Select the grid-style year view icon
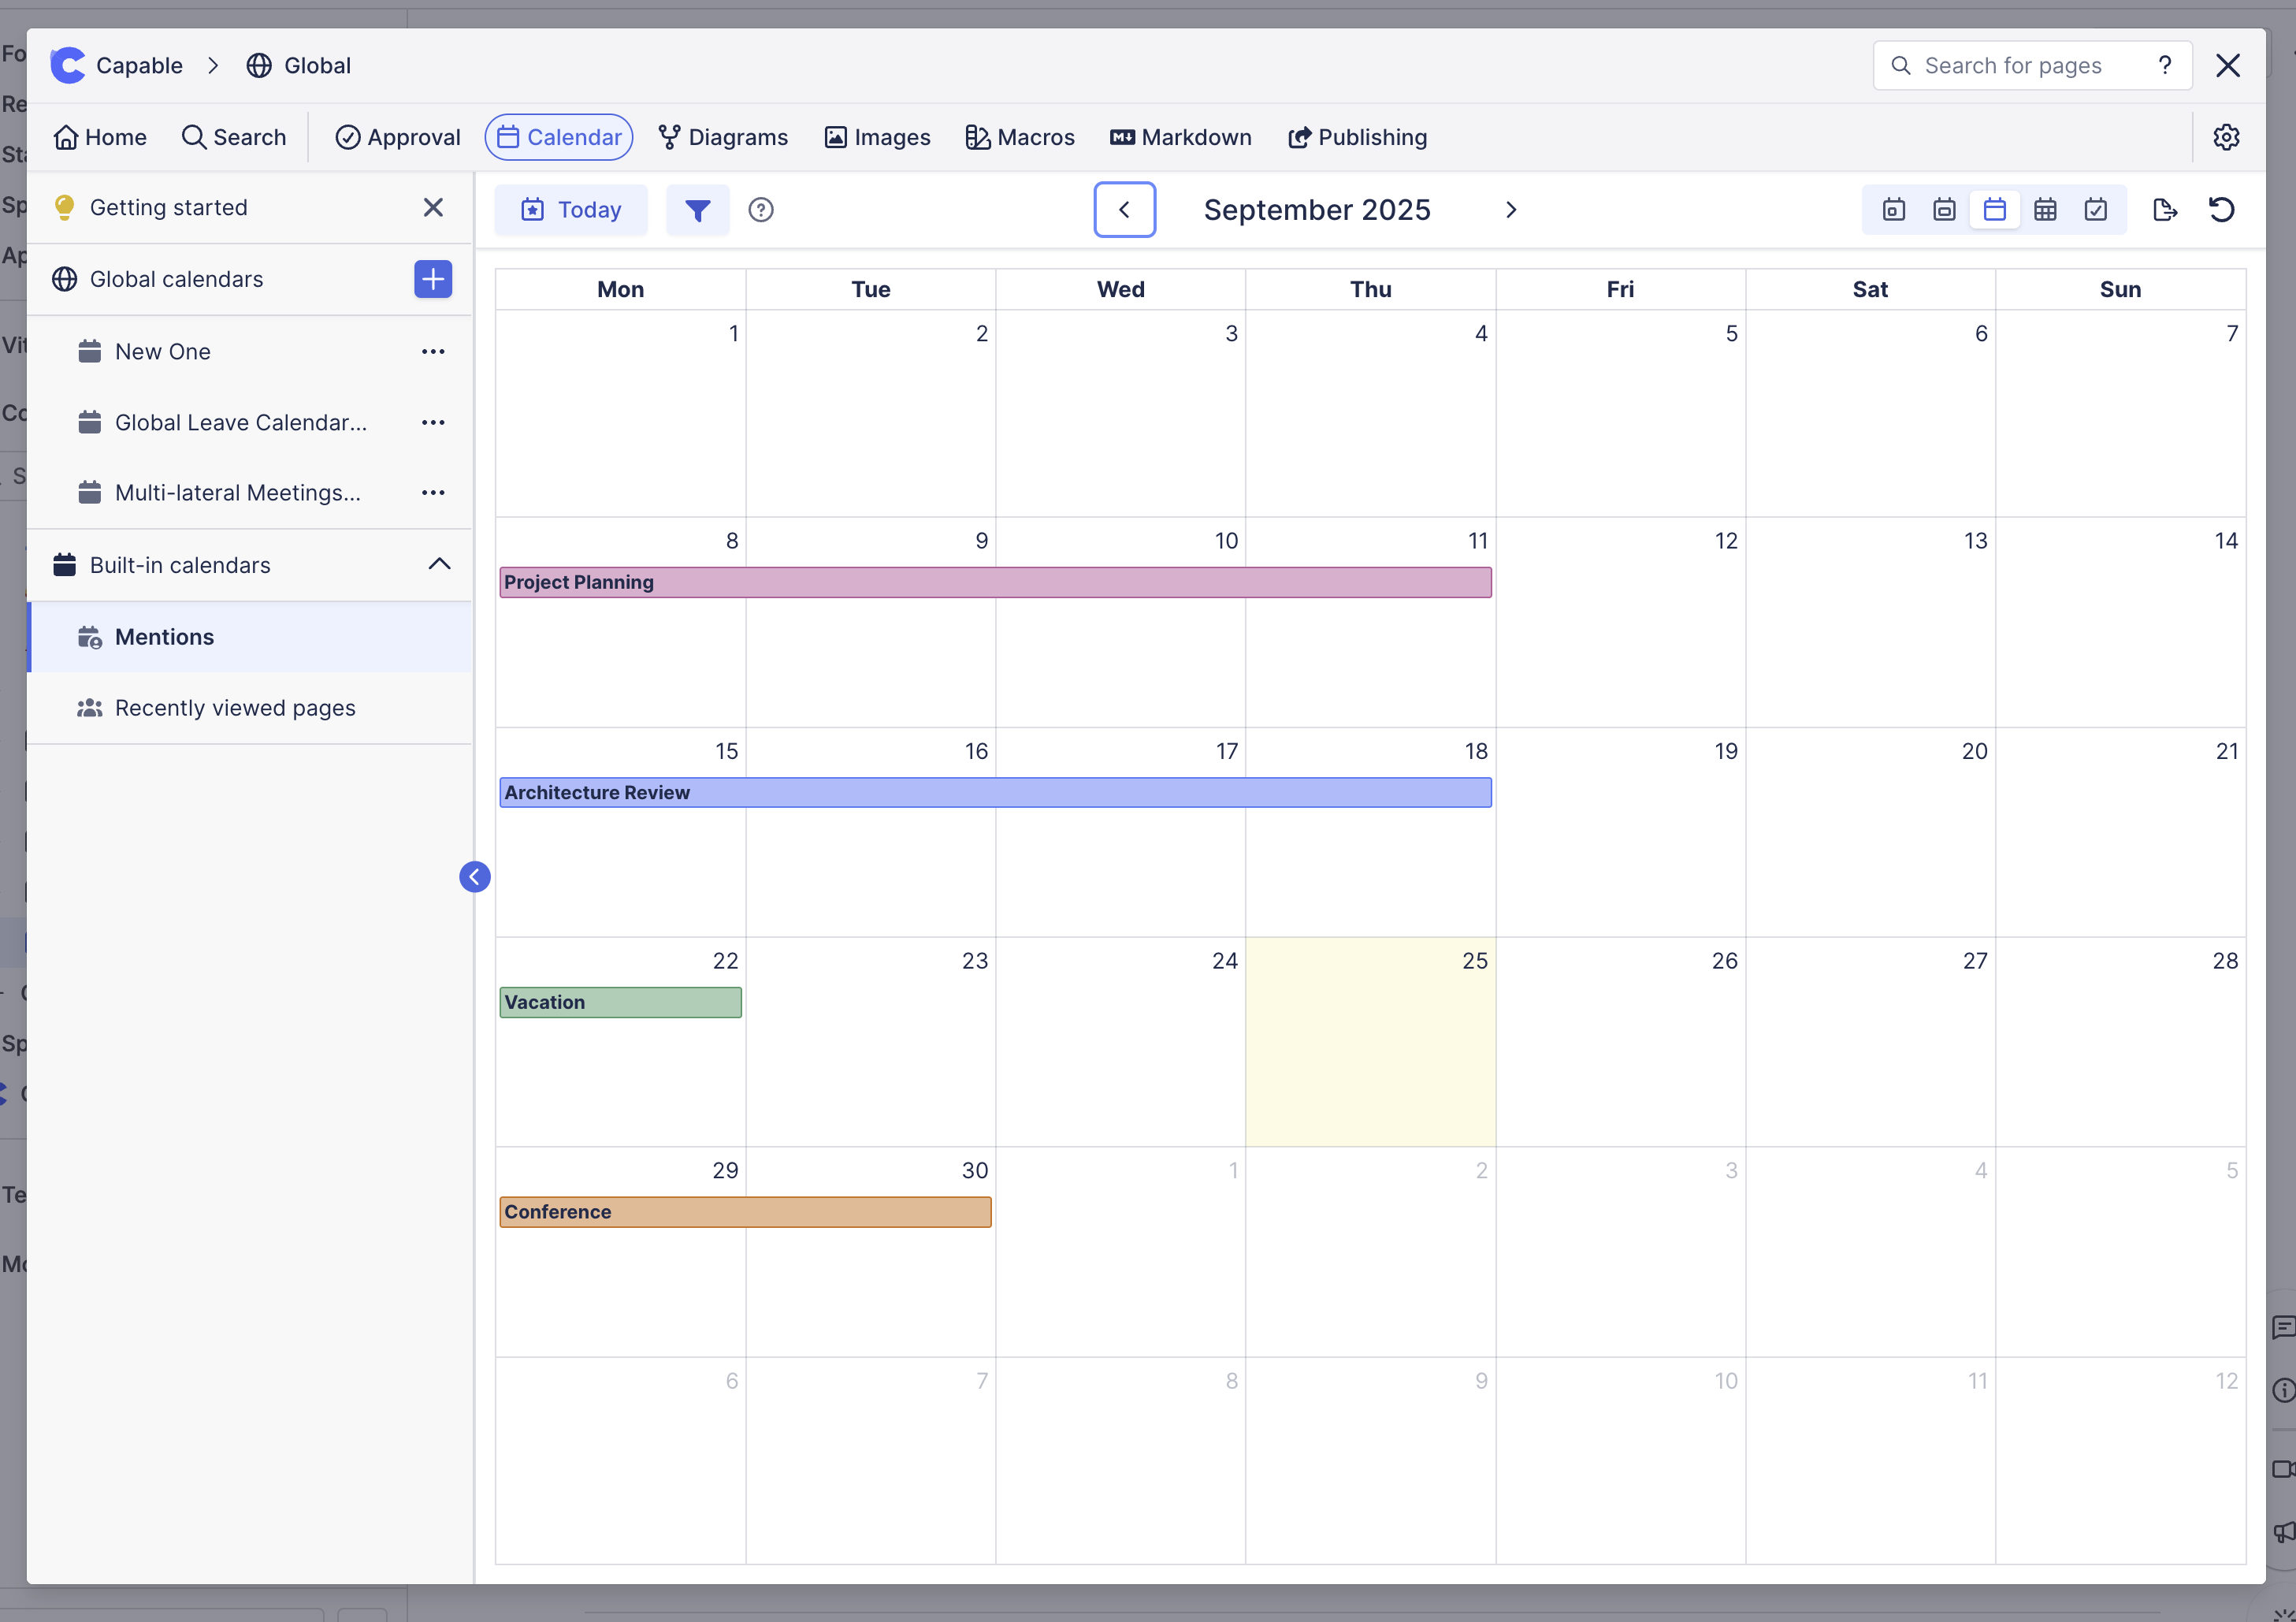 [2045, 209]
